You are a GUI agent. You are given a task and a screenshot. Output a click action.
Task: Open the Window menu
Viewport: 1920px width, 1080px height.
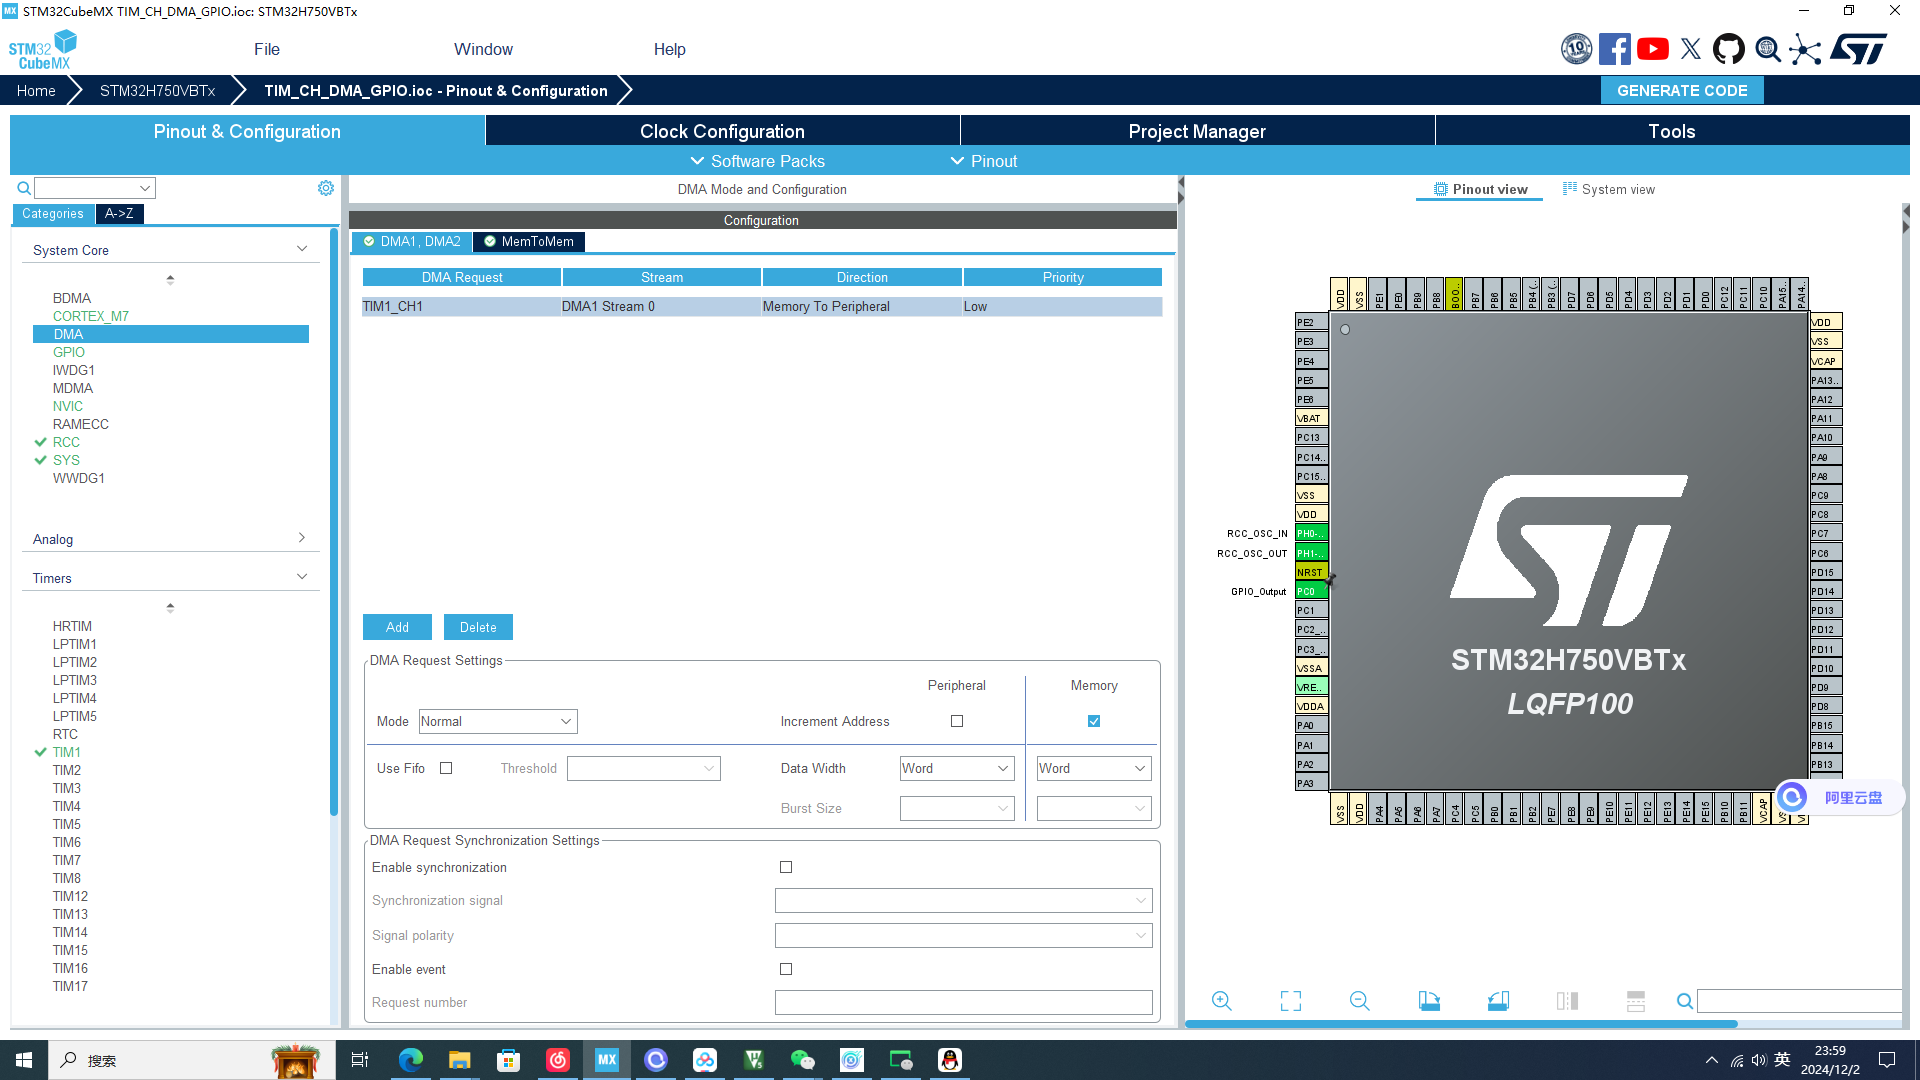[x=483, y=49]
